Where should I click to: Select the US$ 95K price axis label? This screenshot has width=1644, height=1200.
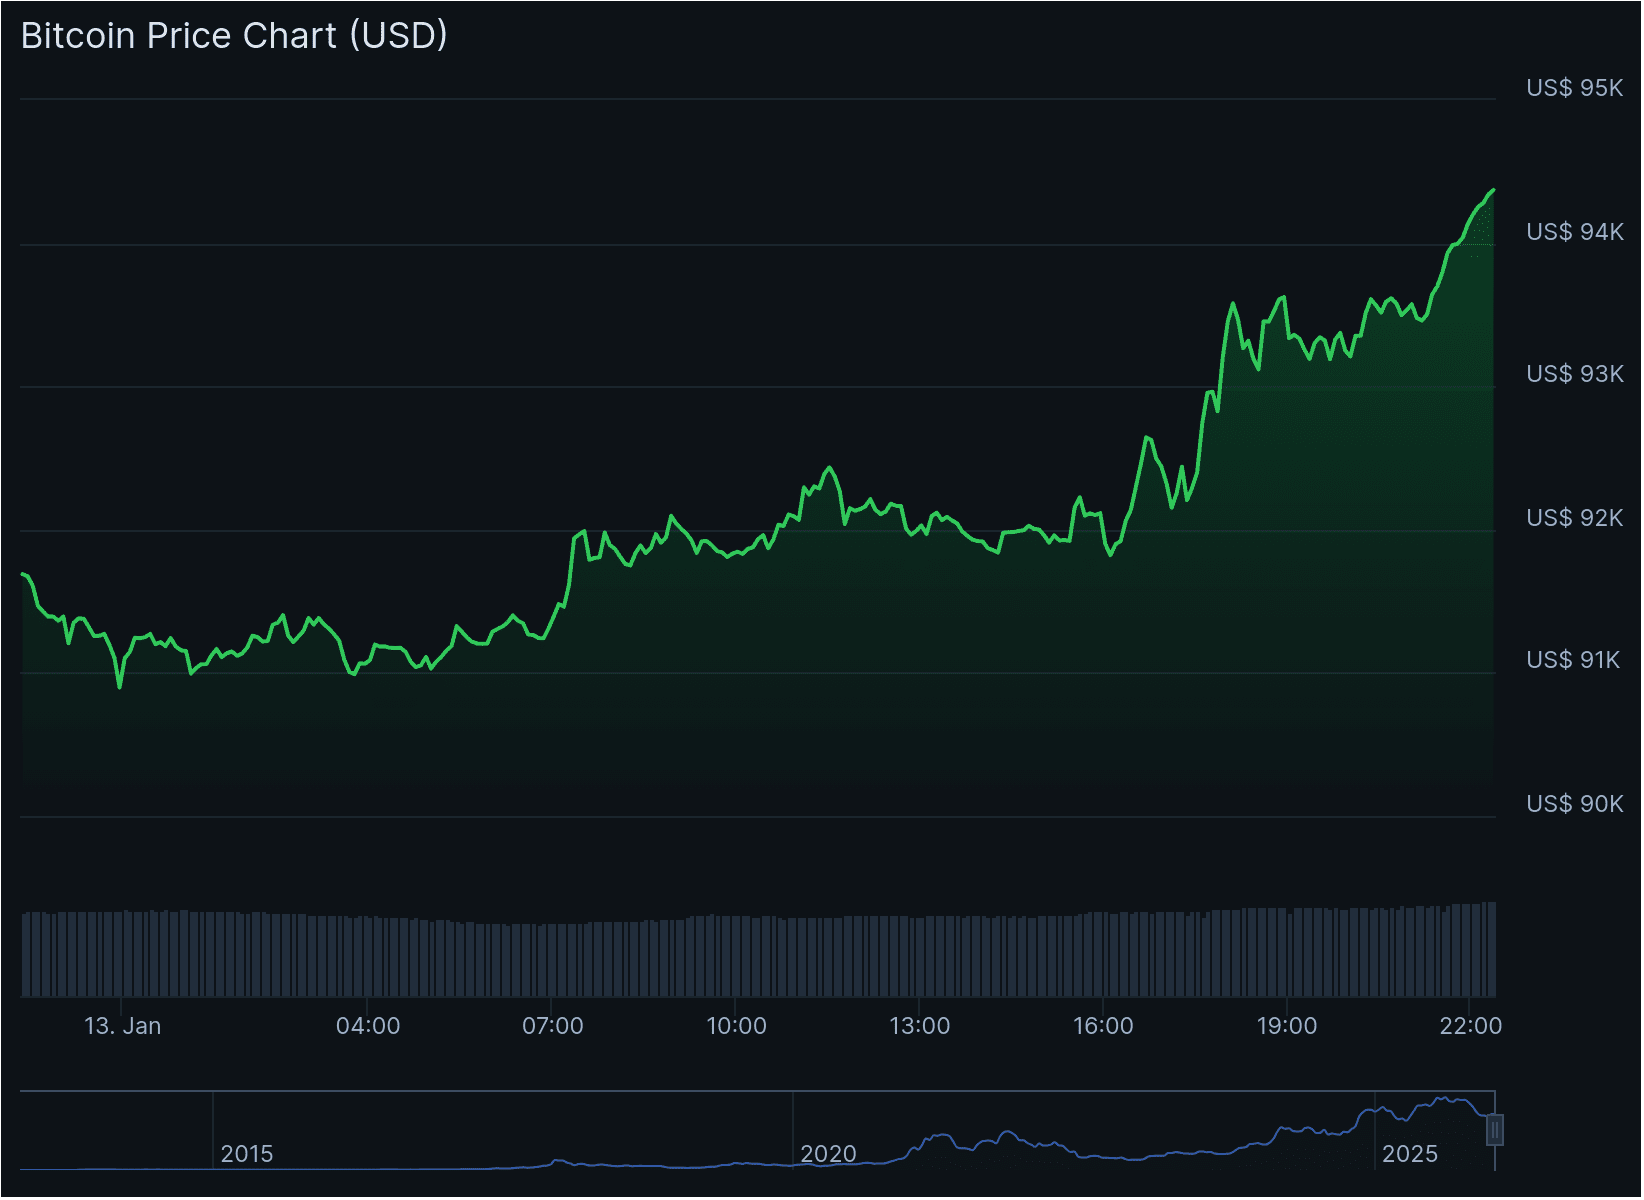click(1573, 88)
